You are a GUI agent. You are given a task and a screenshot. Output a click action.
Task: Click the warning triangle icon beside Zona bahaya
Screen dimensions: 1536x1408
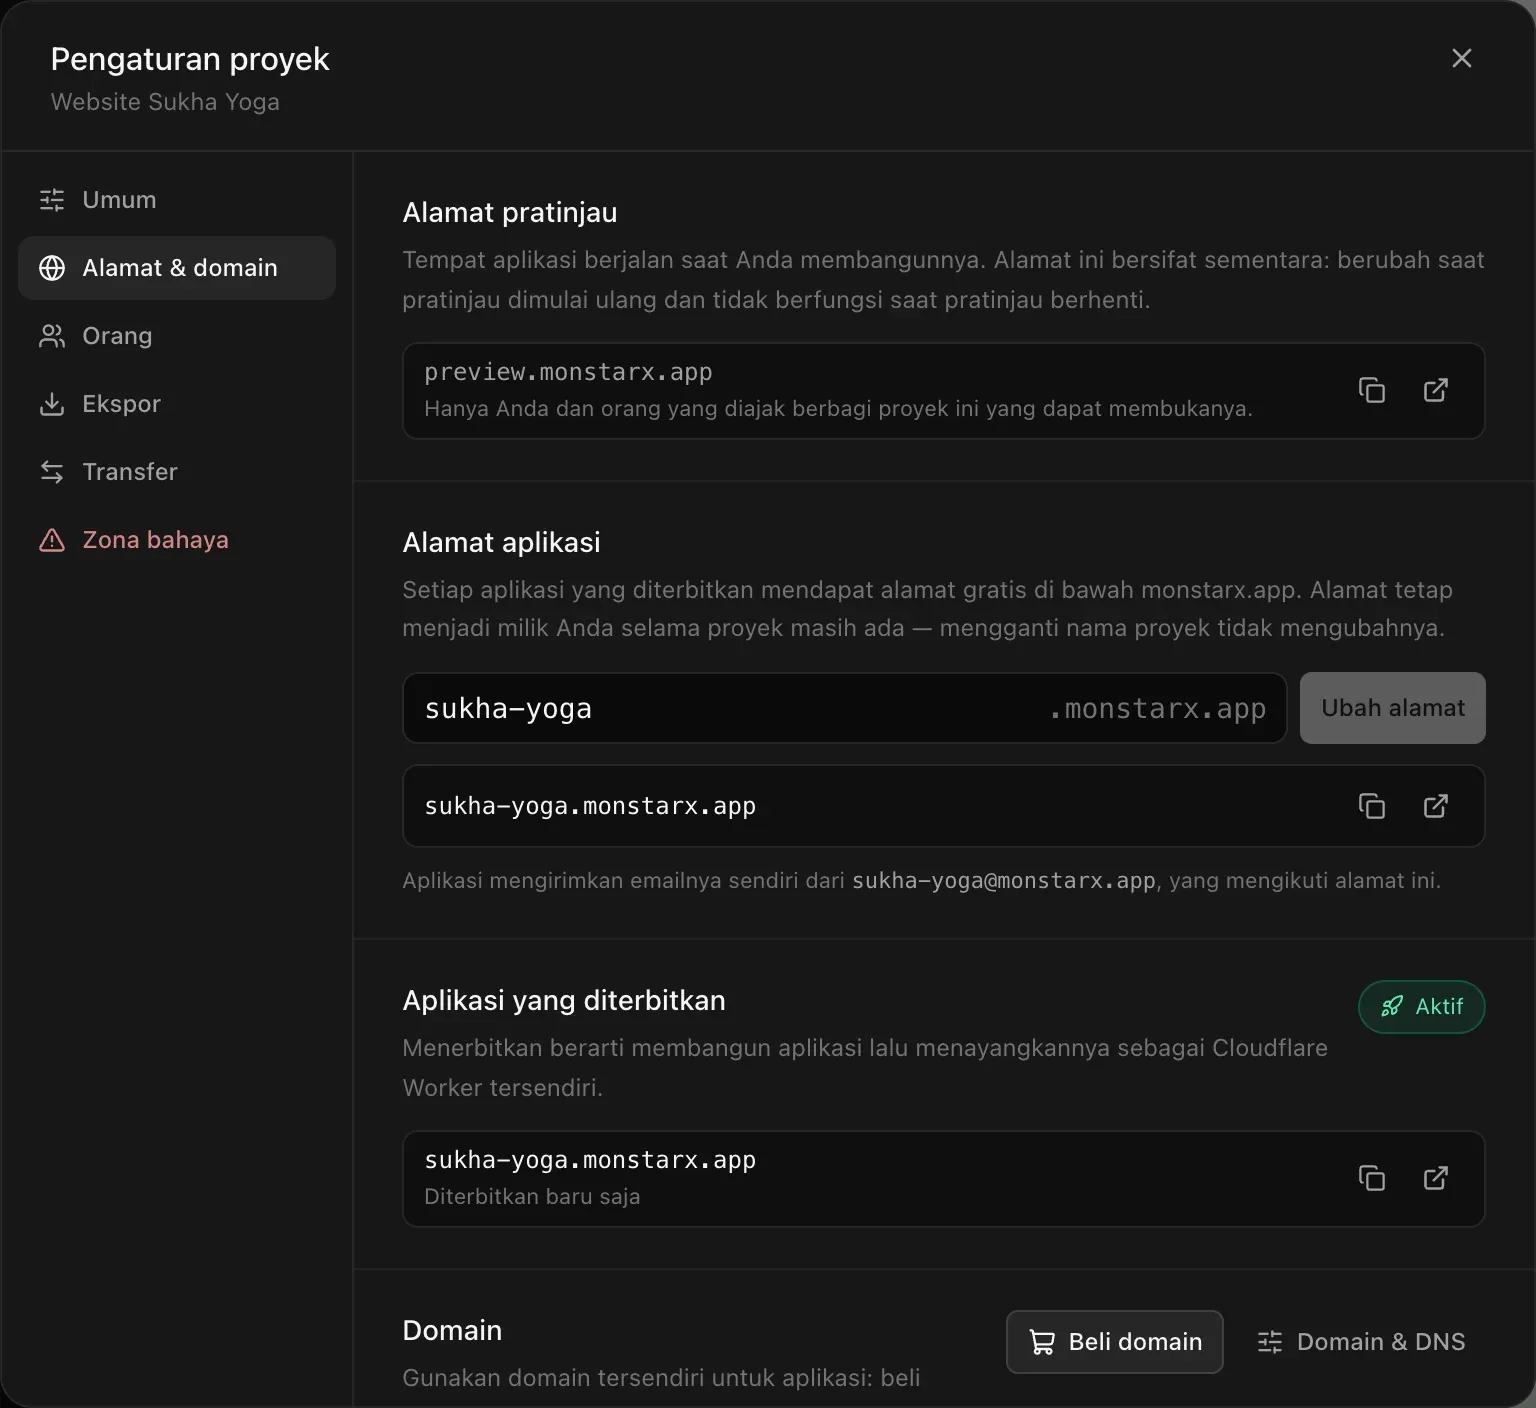(x=52, y=540)
